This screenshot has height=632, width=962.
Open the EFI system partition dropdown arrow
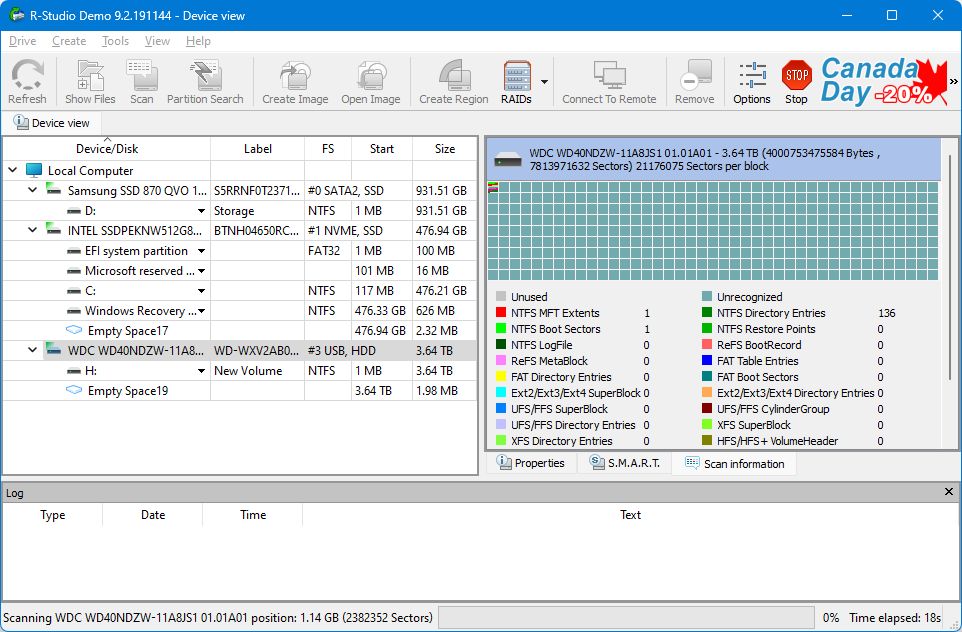point(201,251)
